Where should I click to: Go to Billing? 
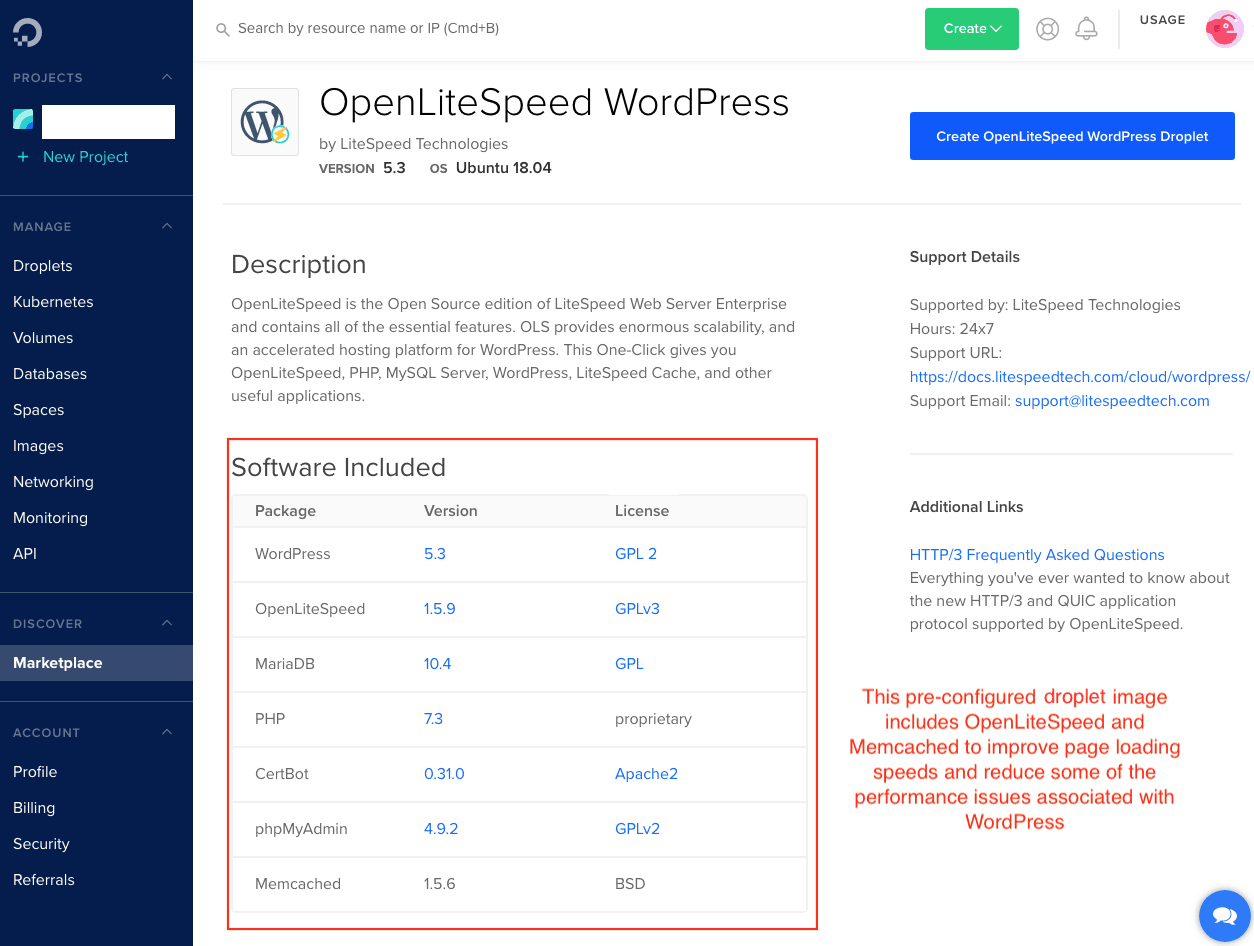pos(34,808)
